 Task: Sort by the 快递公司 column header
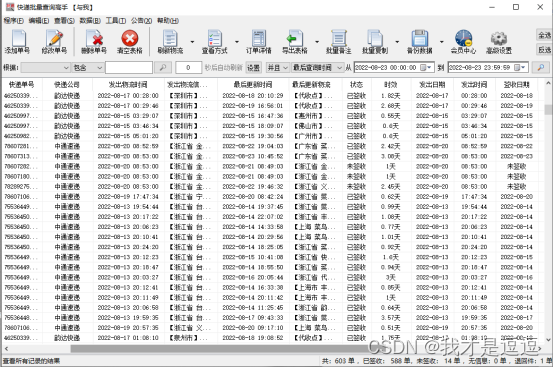tap(67, 84)
